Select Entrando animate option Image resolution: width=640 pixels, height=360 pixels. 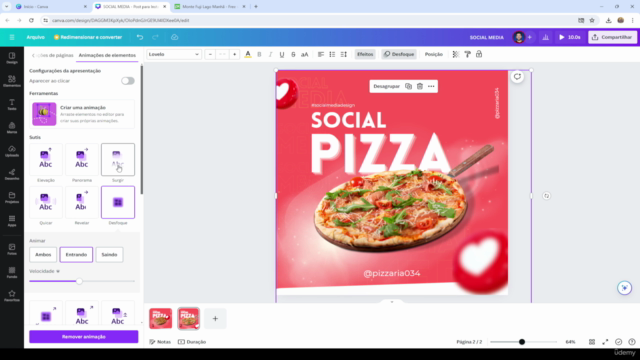76,255
